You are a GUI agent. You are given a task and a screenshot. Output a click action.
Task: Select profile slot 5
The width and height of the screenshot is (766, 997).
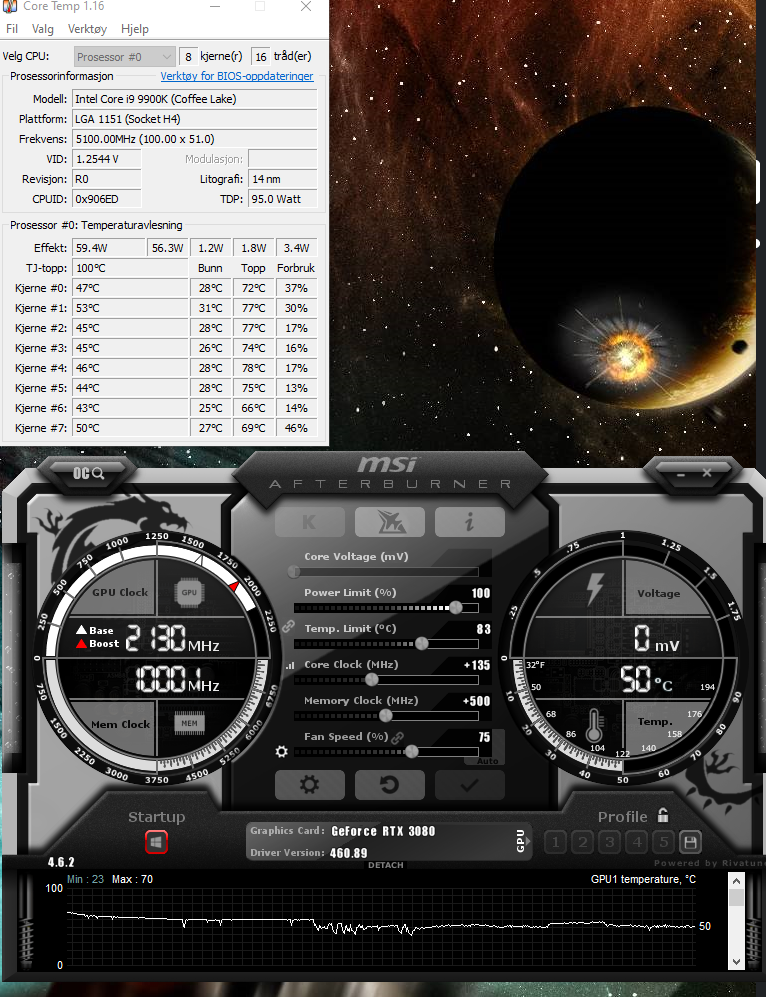tap(664, 842)
